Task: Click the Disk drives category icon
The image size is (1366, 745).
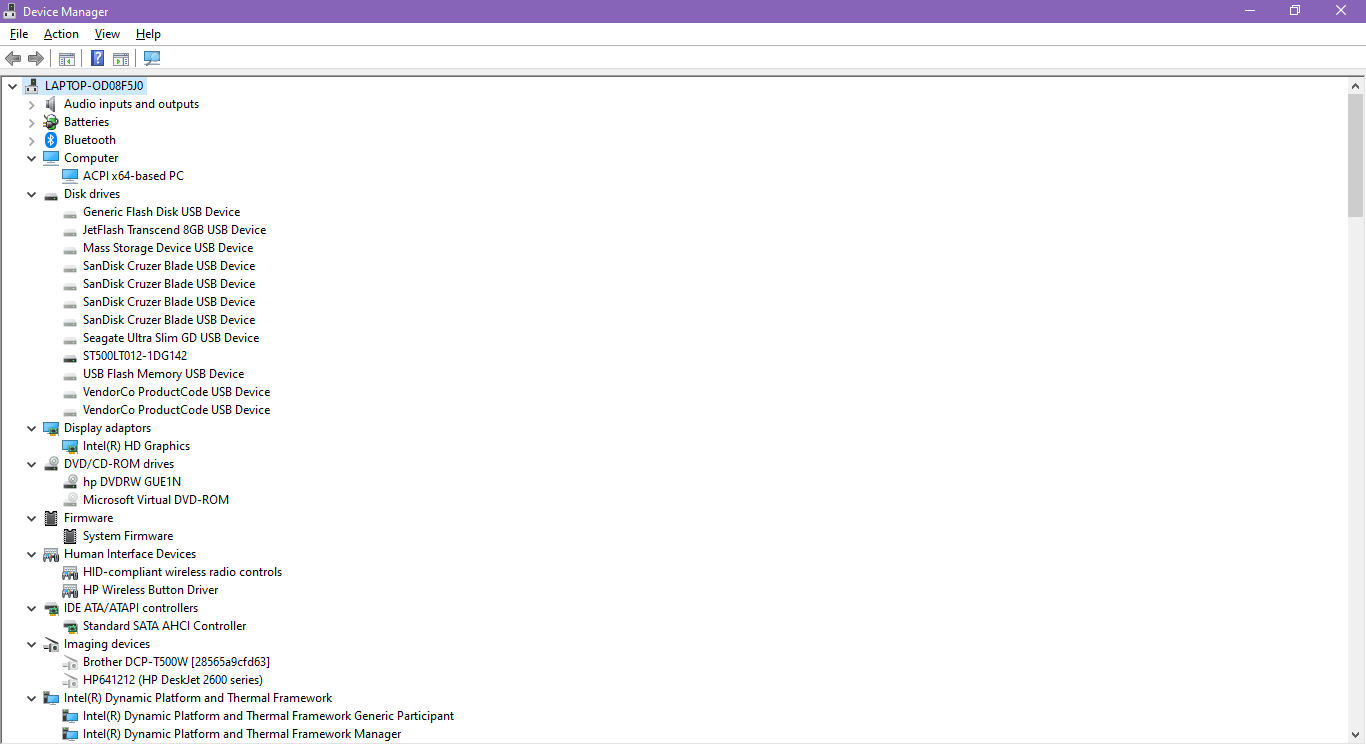Action: pyautogui.click(x=51, y=195)
